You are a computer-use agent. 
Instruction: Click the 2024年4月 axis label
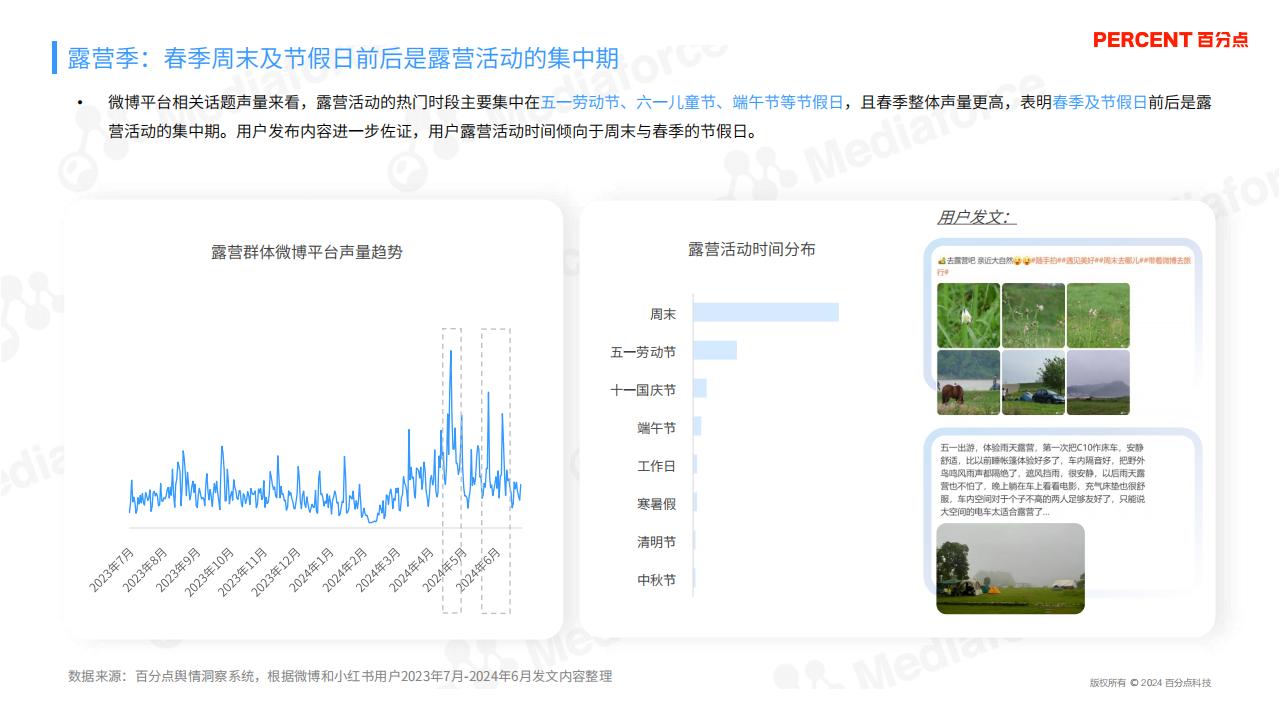[x=411, y=570]
